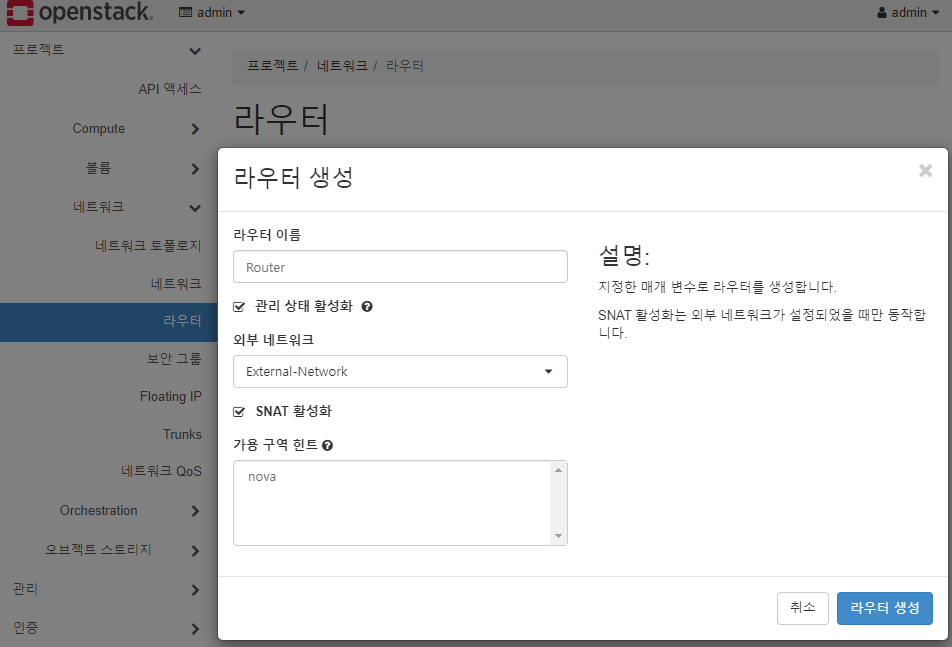Close the 라우터 생성 dialog with X
Screen dimensions: 952x647
tap(925, 171)
